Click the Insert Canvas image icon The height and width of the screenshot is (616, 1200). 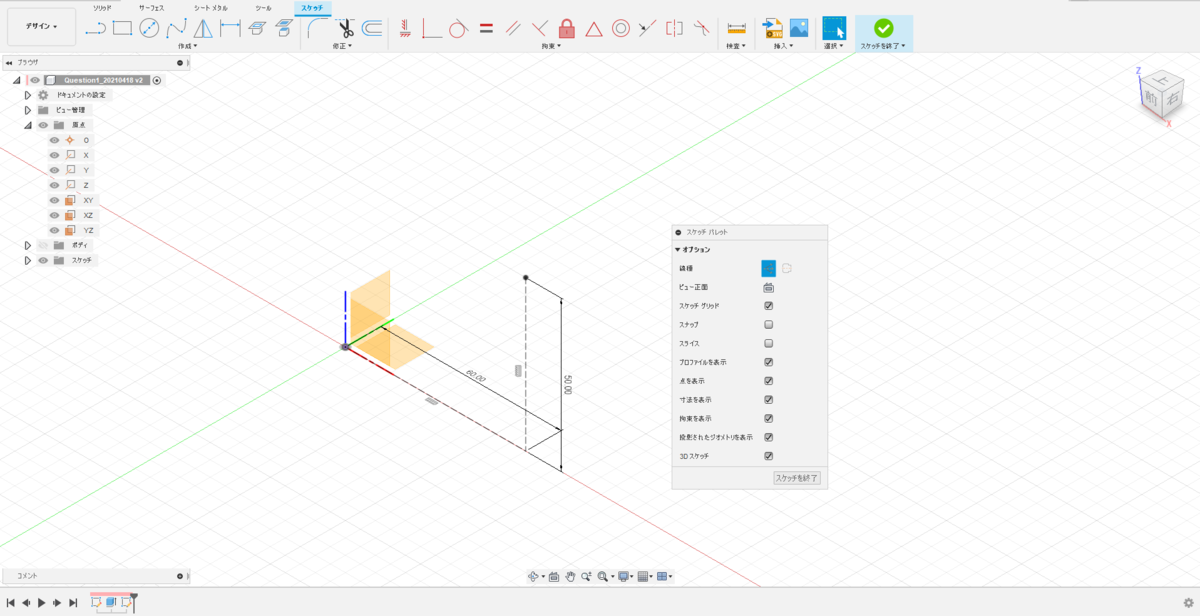tap(799, 28)
